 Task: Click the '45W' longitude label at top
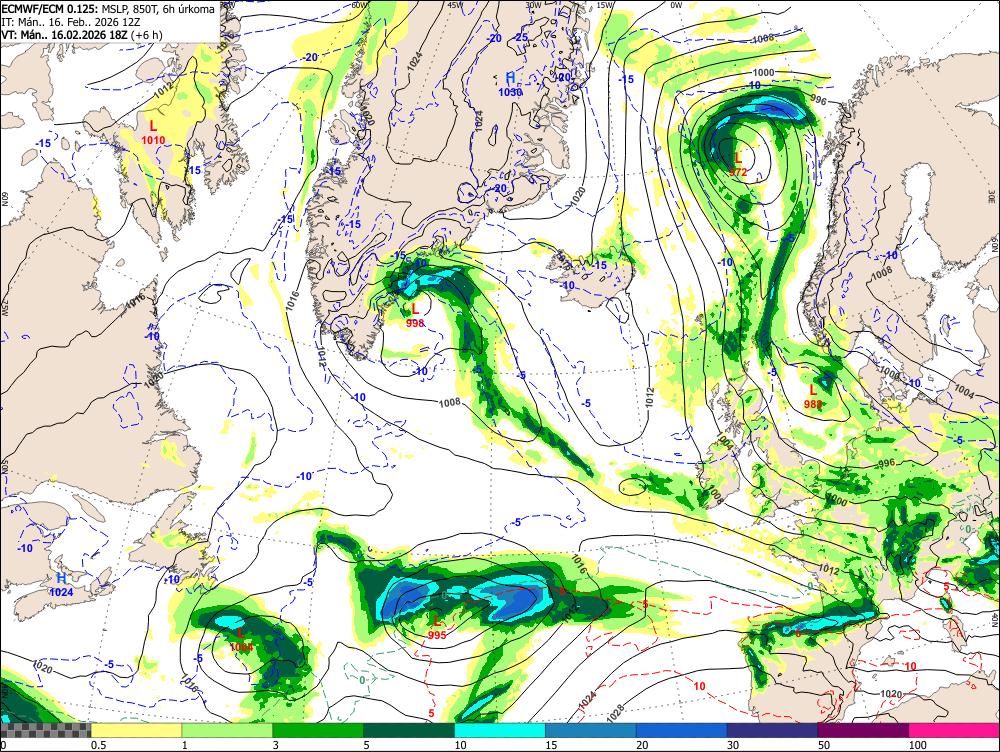(455, 4)
